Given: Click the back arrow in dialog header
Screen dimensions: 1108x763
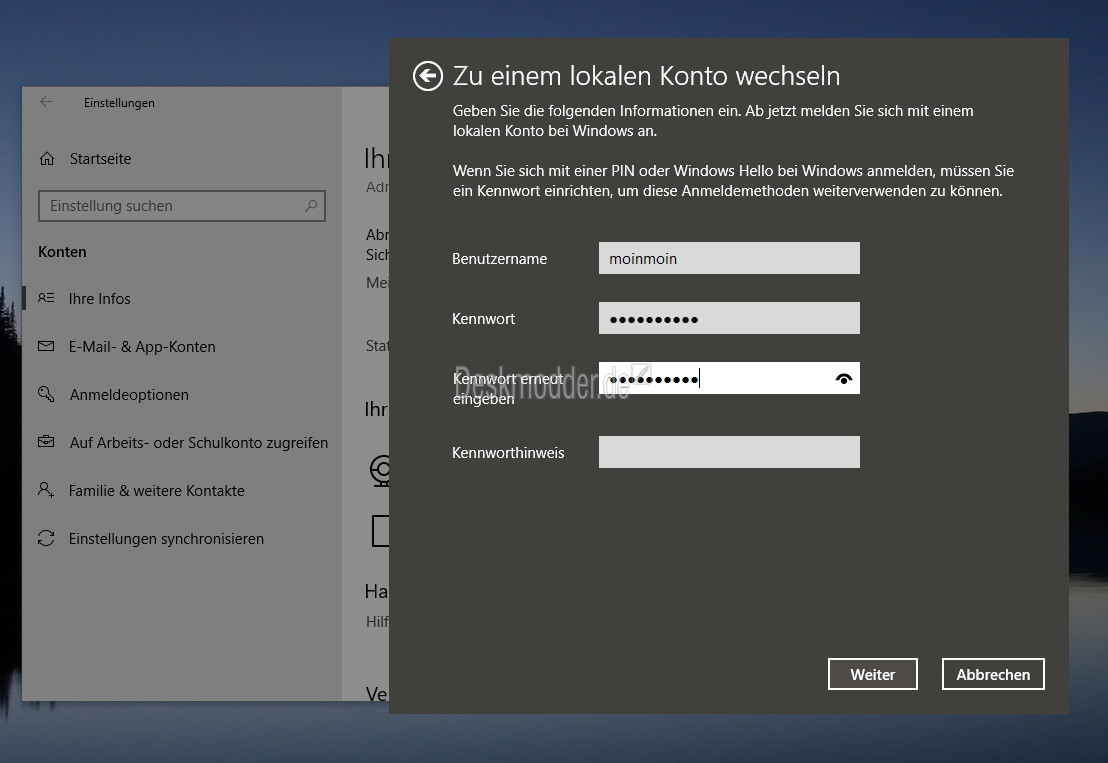Looking at the screenshot, I should tap(428, 76).
